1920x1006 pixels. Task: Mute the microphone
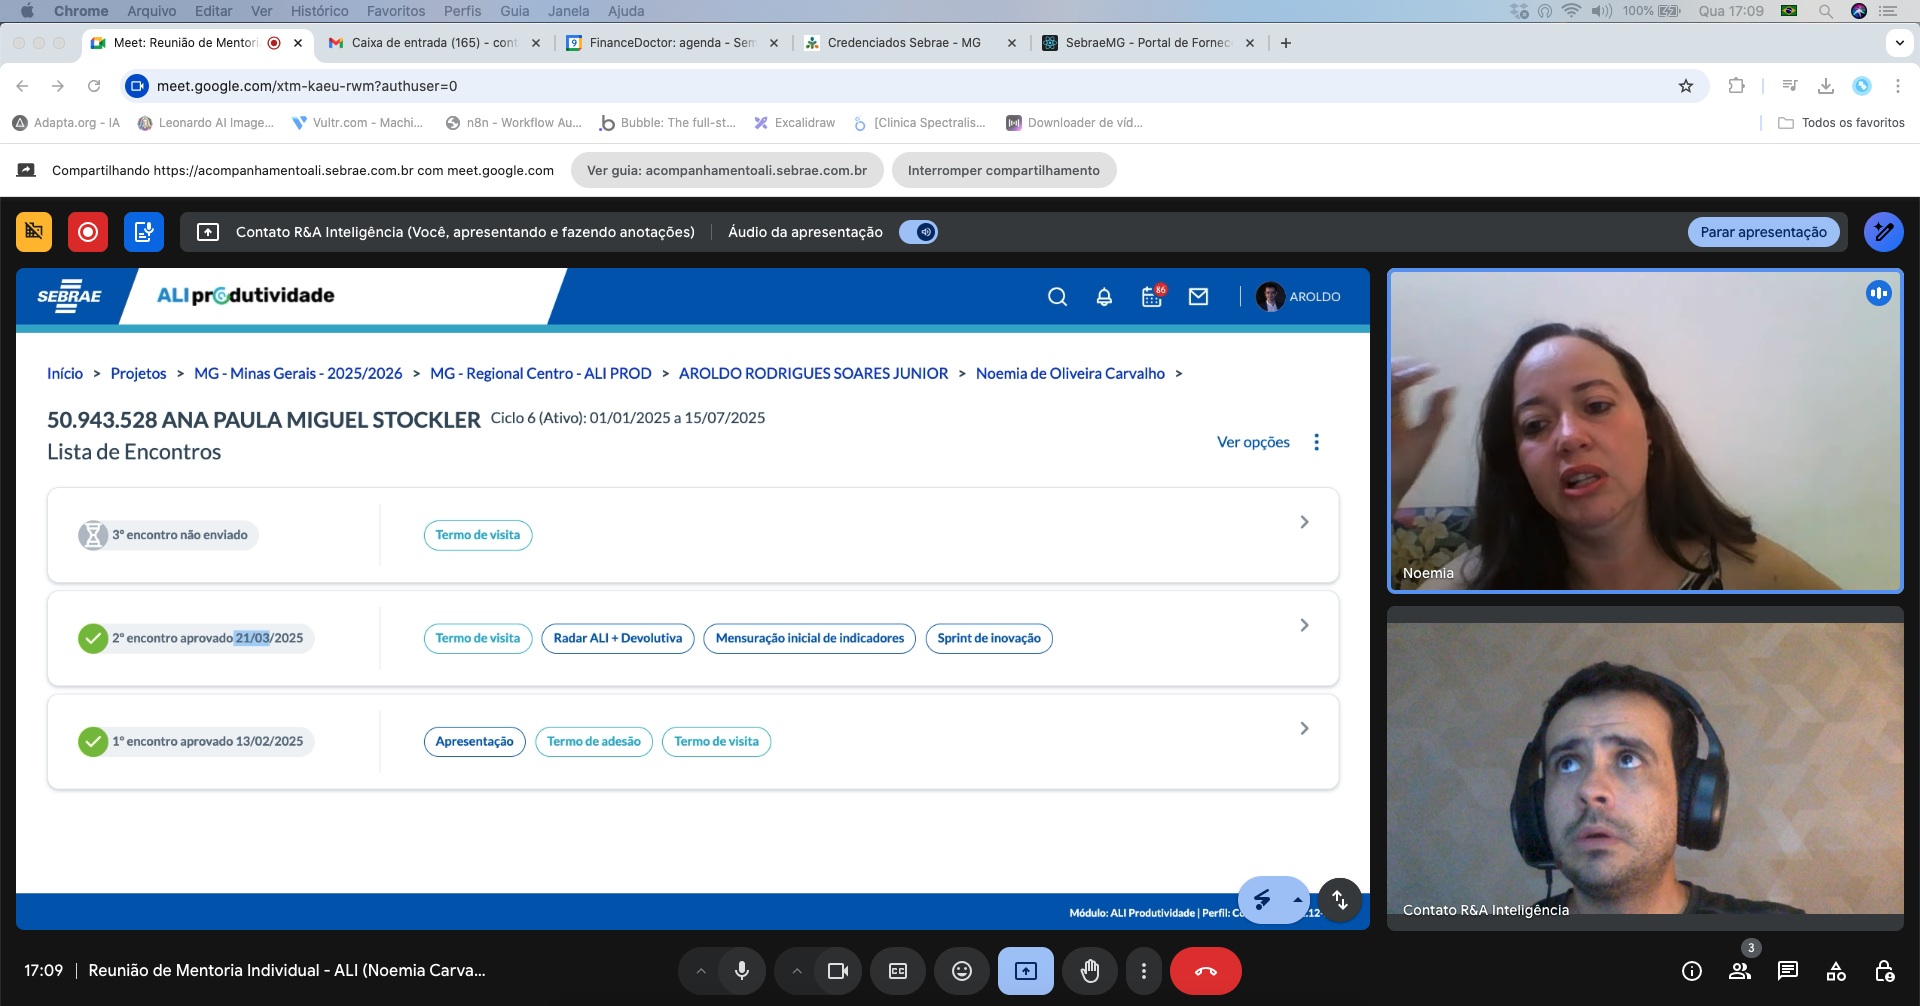coord(742,971)
